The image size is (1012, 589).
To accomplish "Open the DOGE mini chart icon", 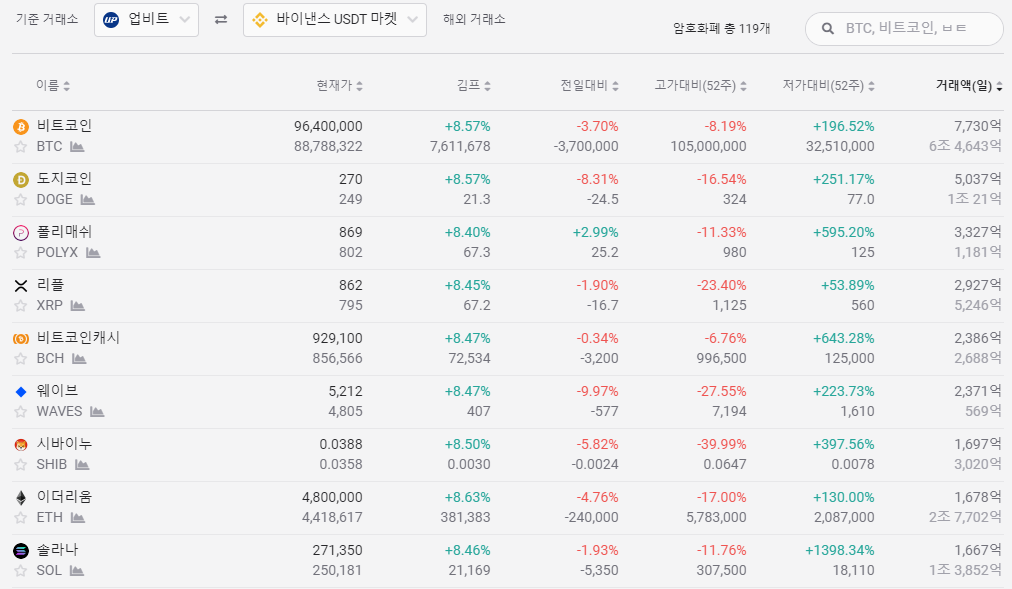I will [88, 200].
